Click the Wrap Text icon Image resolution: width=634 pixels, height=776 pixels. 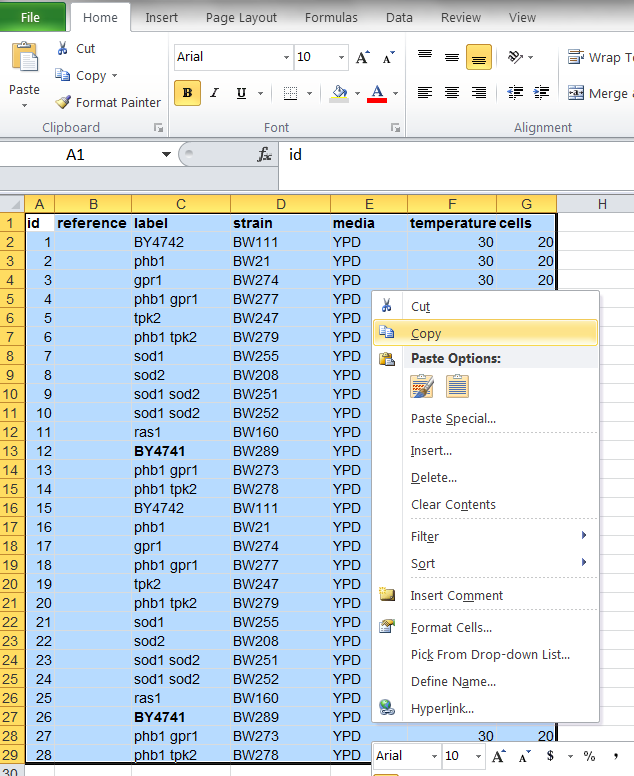[x=576, y=57]
